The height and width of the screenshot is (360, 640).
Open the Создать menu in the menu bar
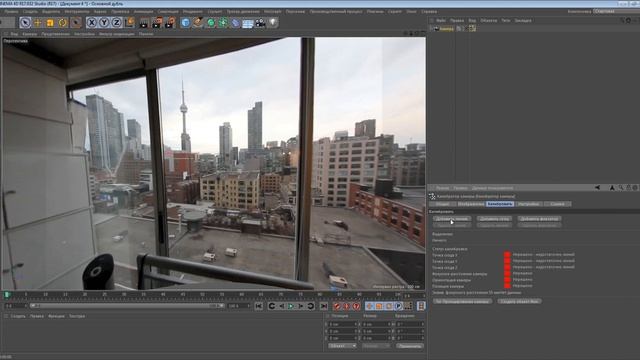click(30, 12)
